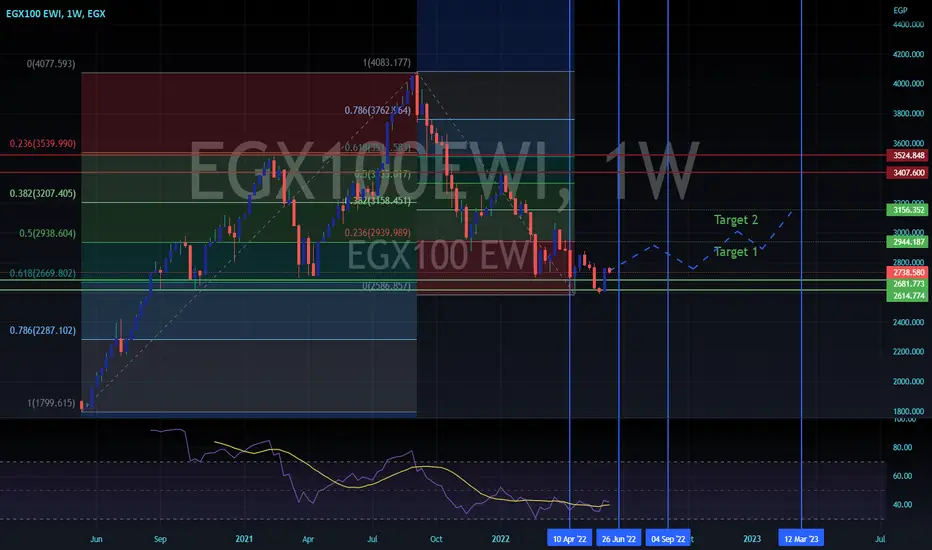Click the EGX100 EWI, 1W, EGX symbol title

[56, 14]
